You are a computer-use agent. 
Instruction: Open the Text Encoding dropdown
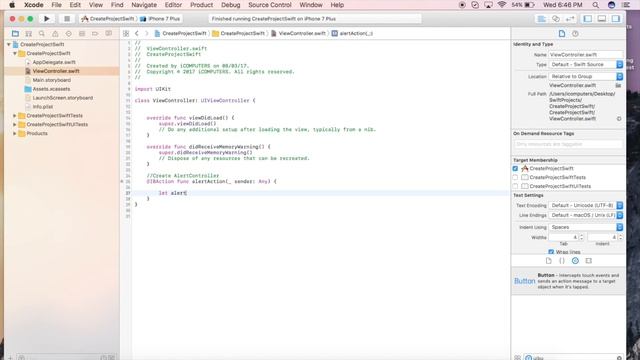pos(586,205)
